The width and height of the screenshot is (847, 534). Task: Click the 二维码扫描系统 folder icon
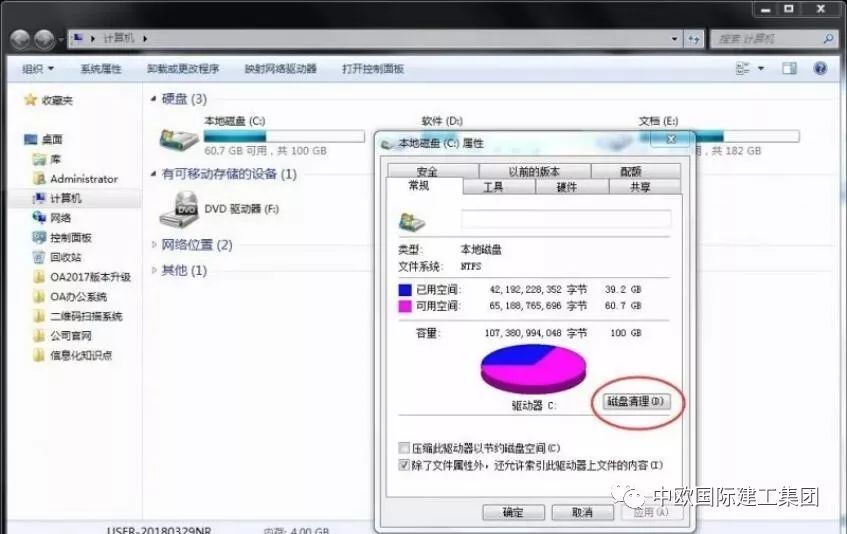39,316
